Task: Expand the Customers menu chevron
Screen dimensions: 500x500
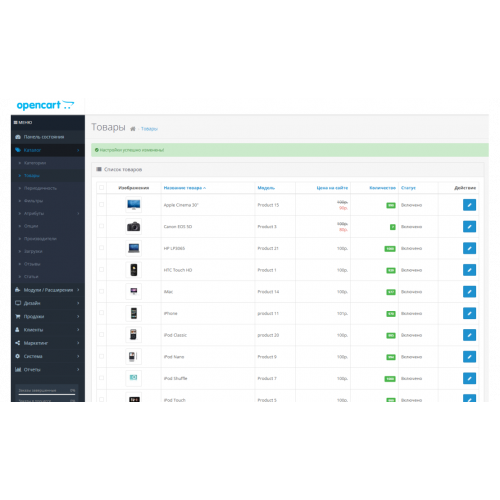Action: coord(78,330)
